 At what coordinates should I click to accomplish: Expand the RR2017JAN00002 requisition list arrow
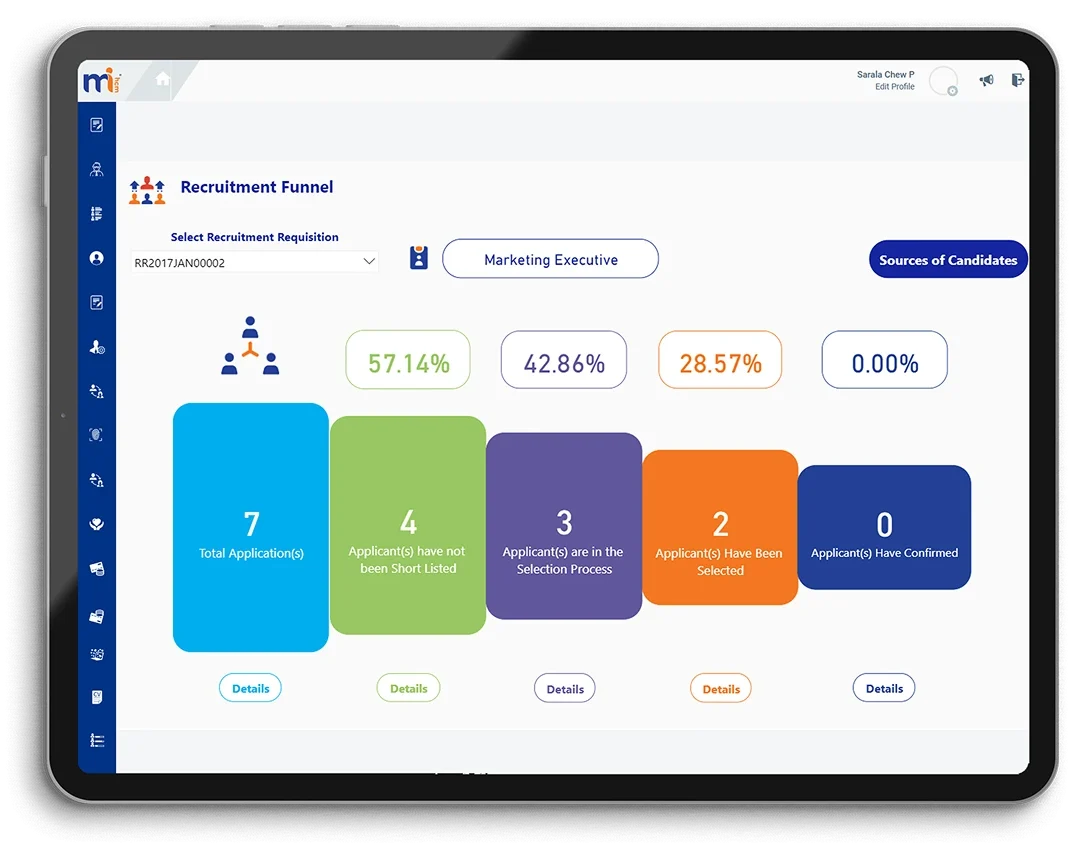point(369,260)
